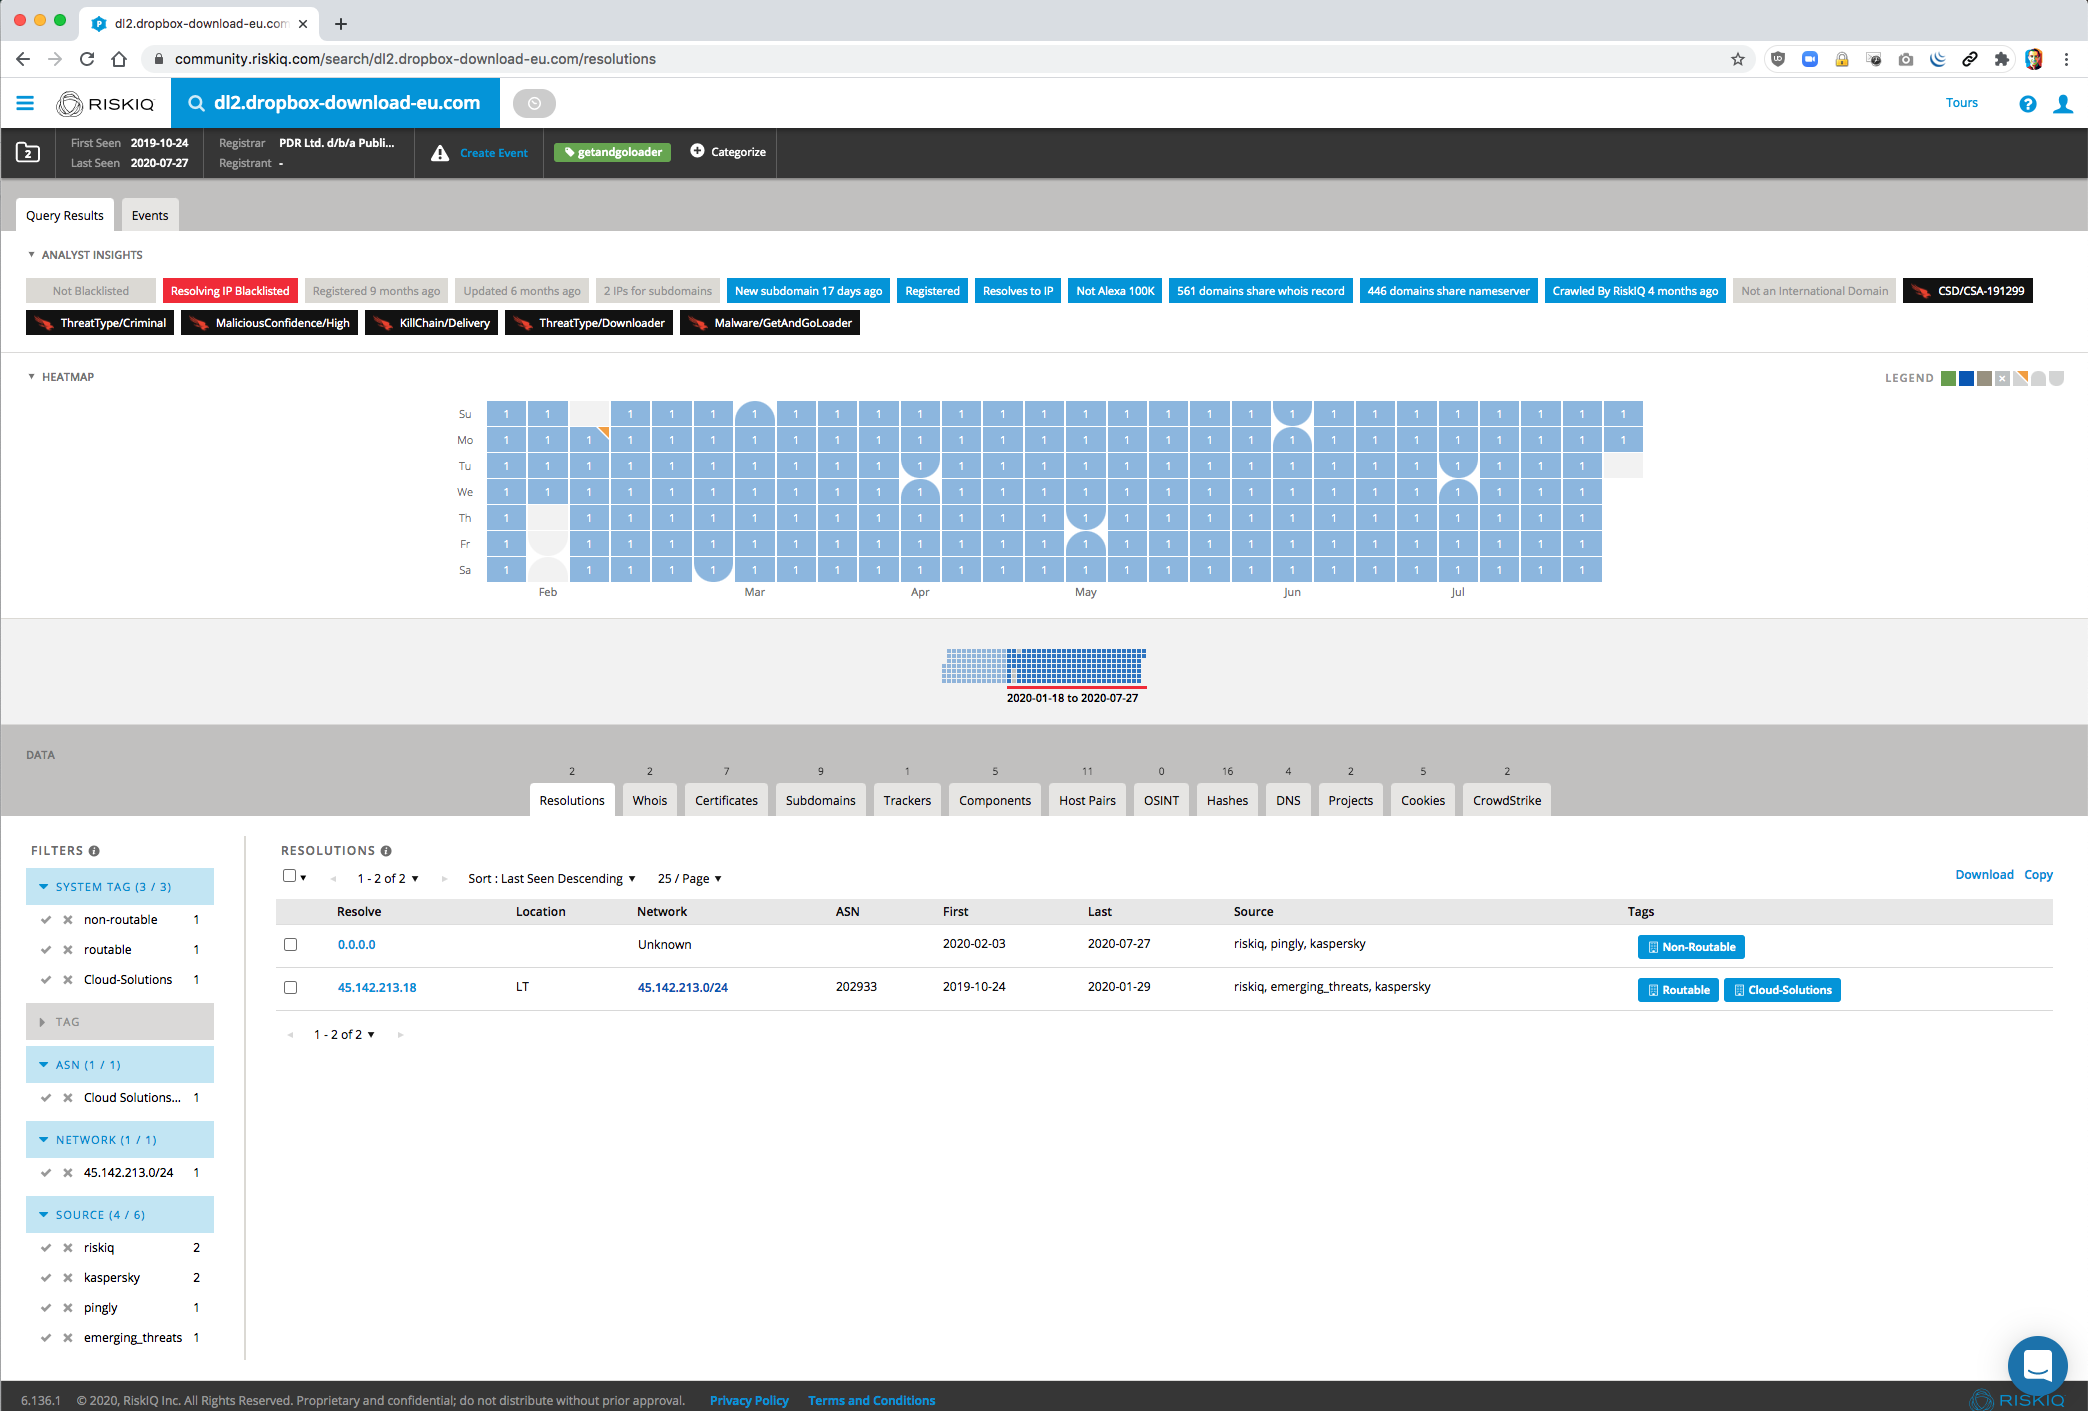This screenshot has height=1411, width=2088.
Task: Collapse the Network filter group
Action: 120,1140
